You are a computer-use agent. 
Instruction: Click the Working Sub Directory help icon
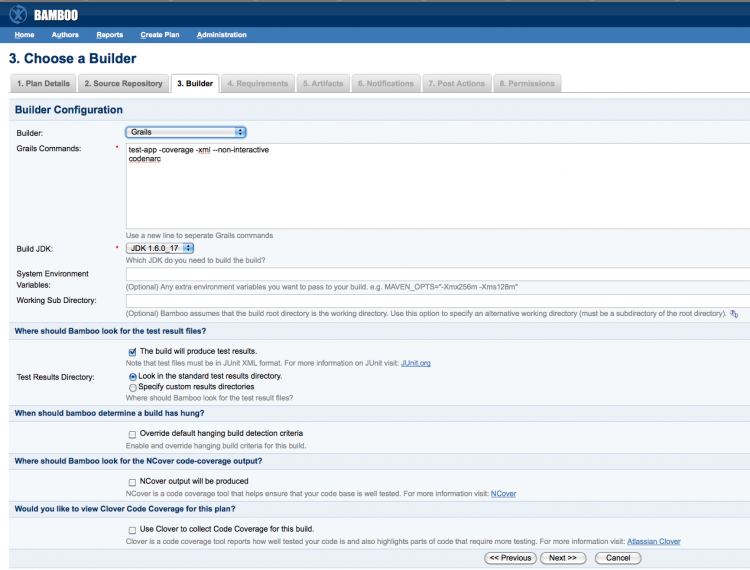(734, 314)
